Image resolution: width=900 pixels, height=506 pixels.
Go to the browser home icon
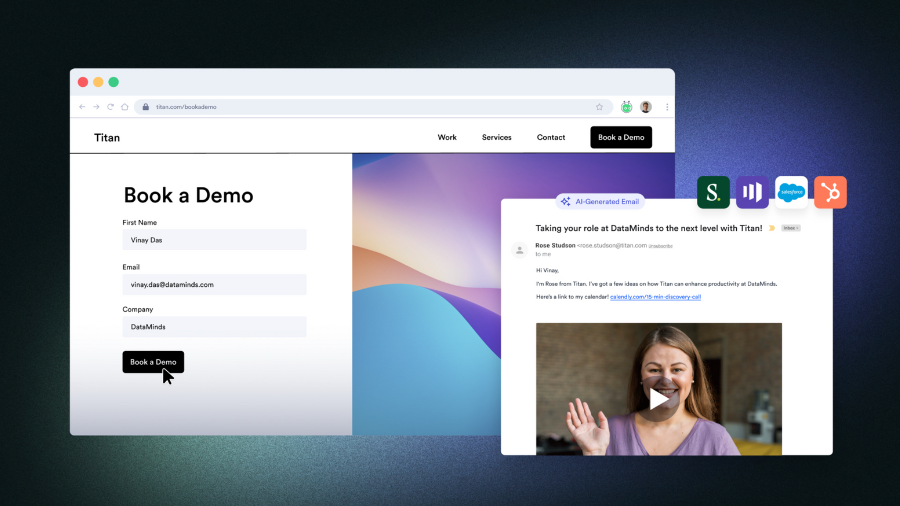coord(125,107)
